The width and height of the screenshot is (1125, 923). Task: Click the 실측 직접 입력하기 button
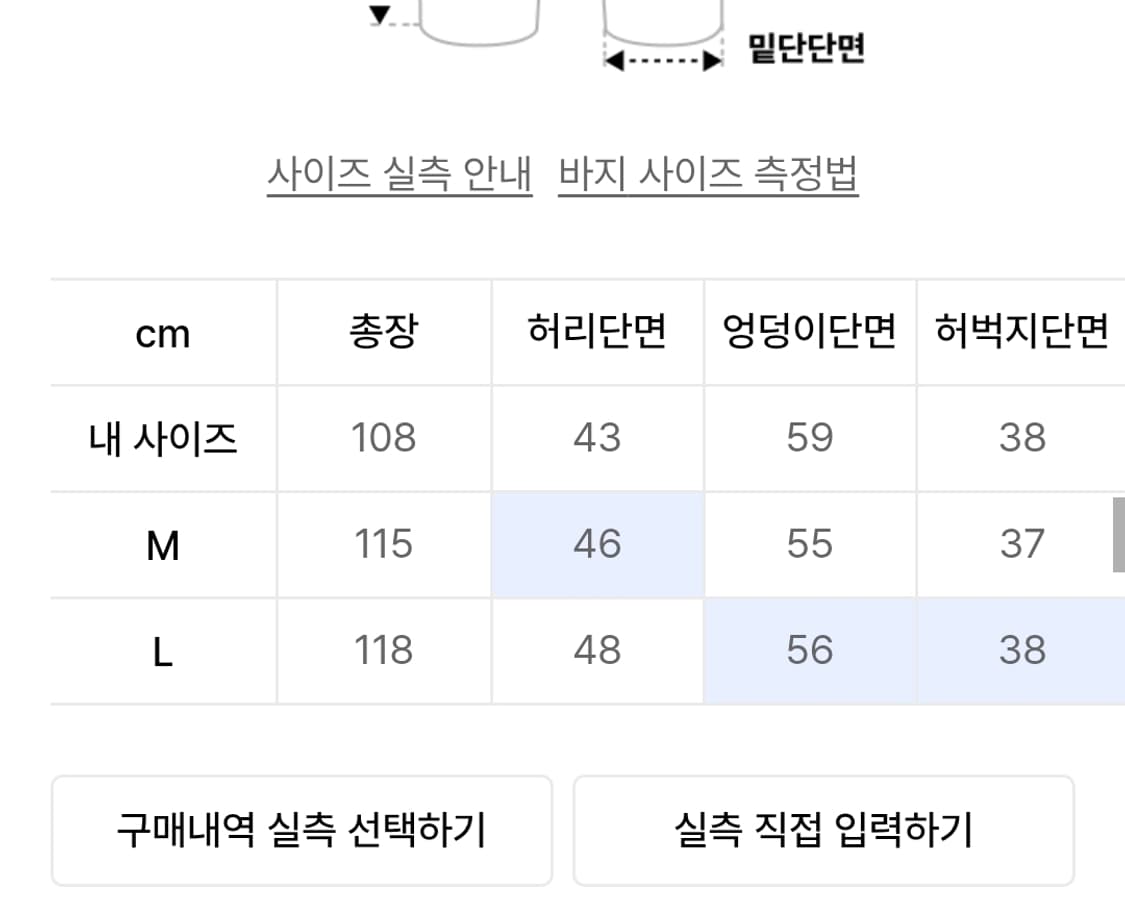click(x=823, y=830)
